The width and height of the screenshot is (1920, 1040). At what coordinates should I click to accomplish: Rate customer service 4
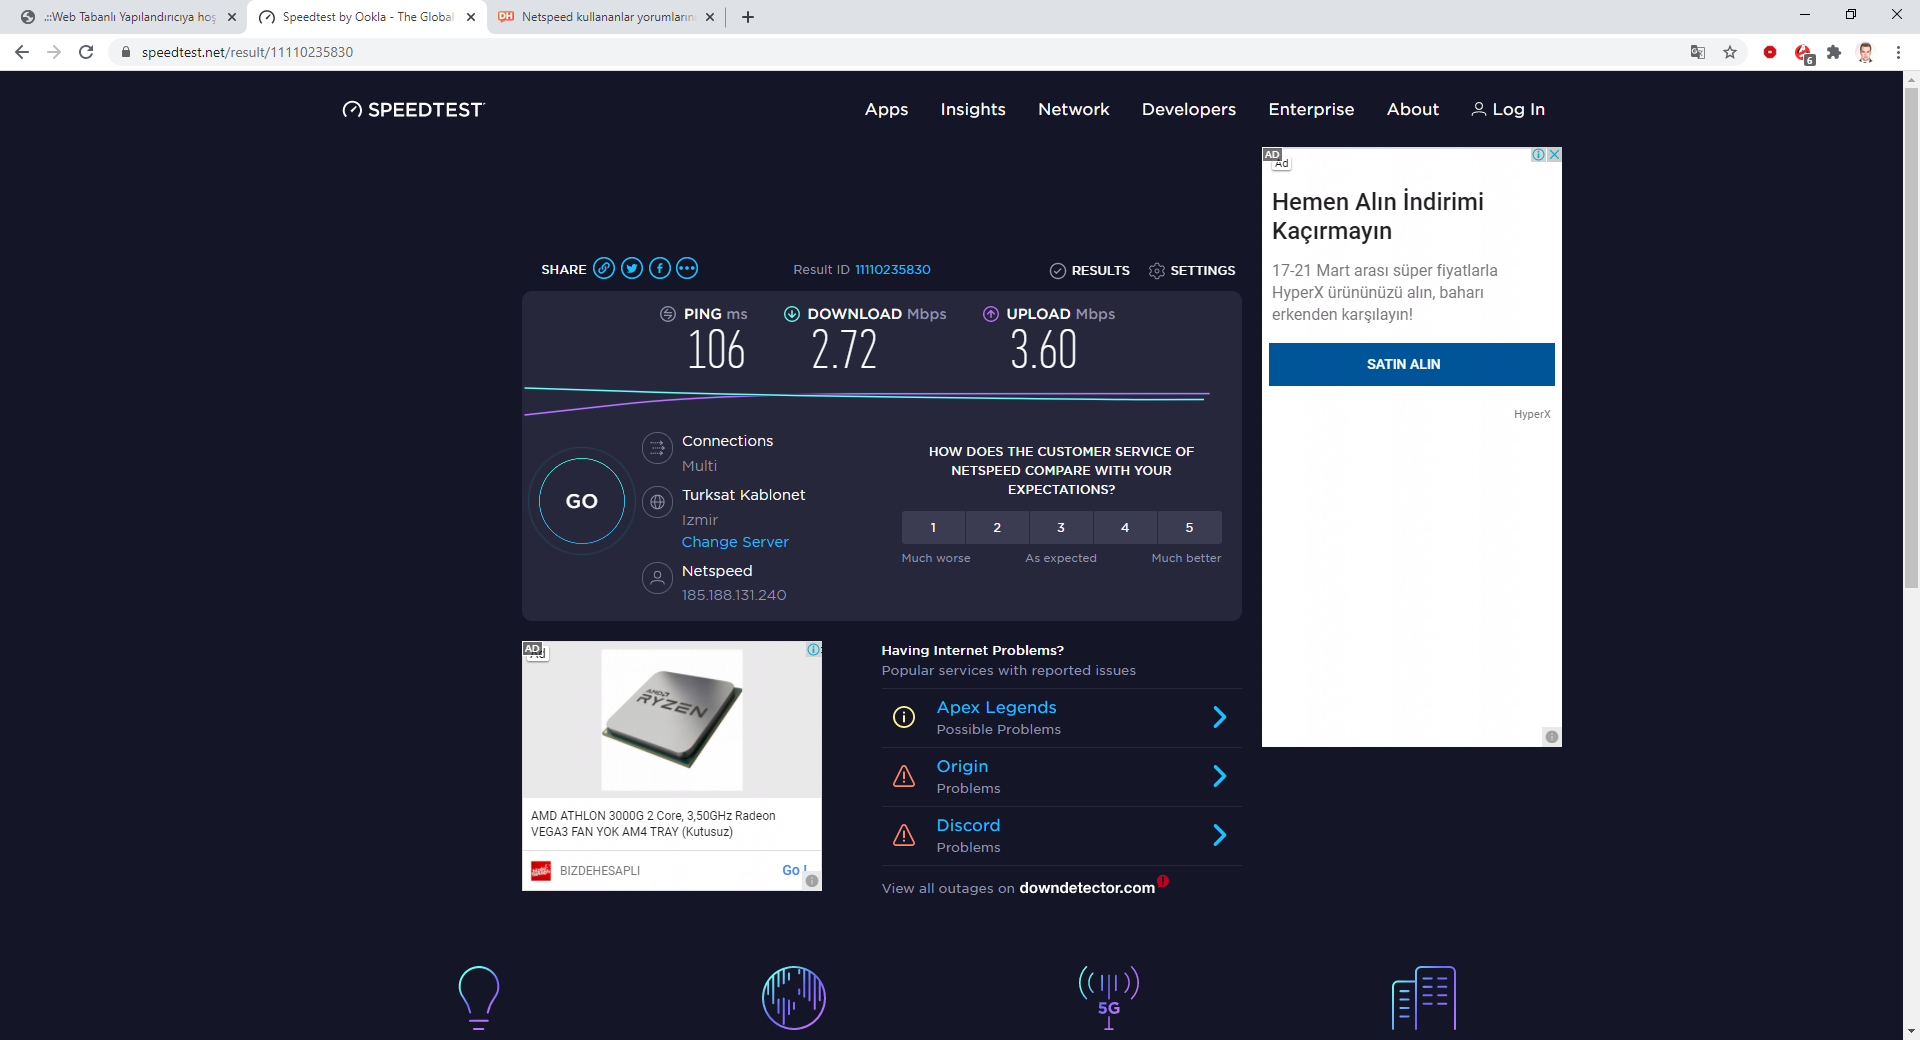pyautogui.click(x=1125, y=527)
